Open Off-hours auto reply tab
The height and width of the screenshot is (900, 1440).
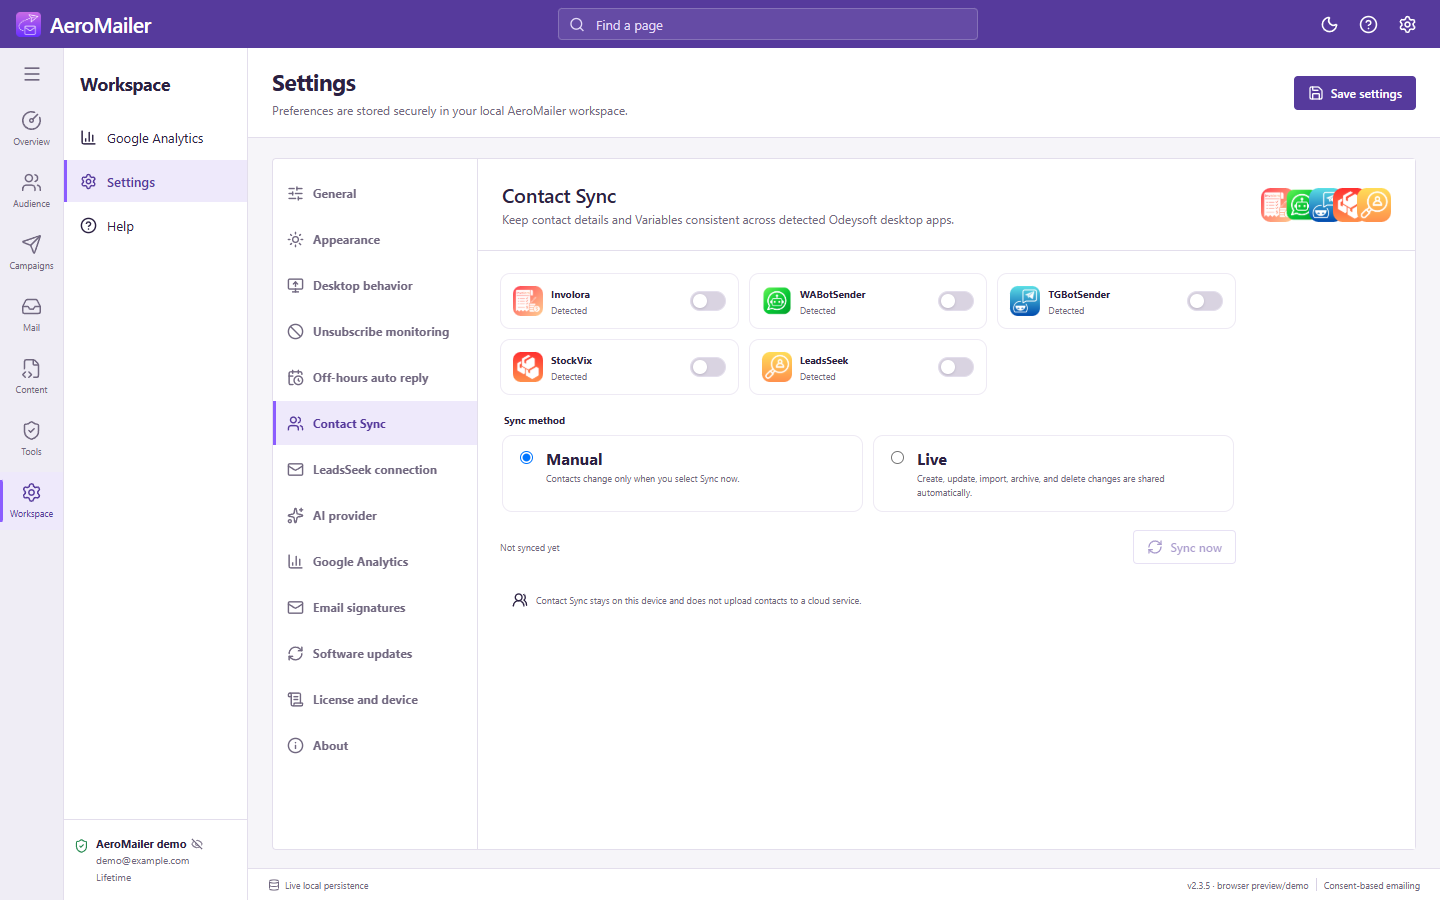[375, 378]
